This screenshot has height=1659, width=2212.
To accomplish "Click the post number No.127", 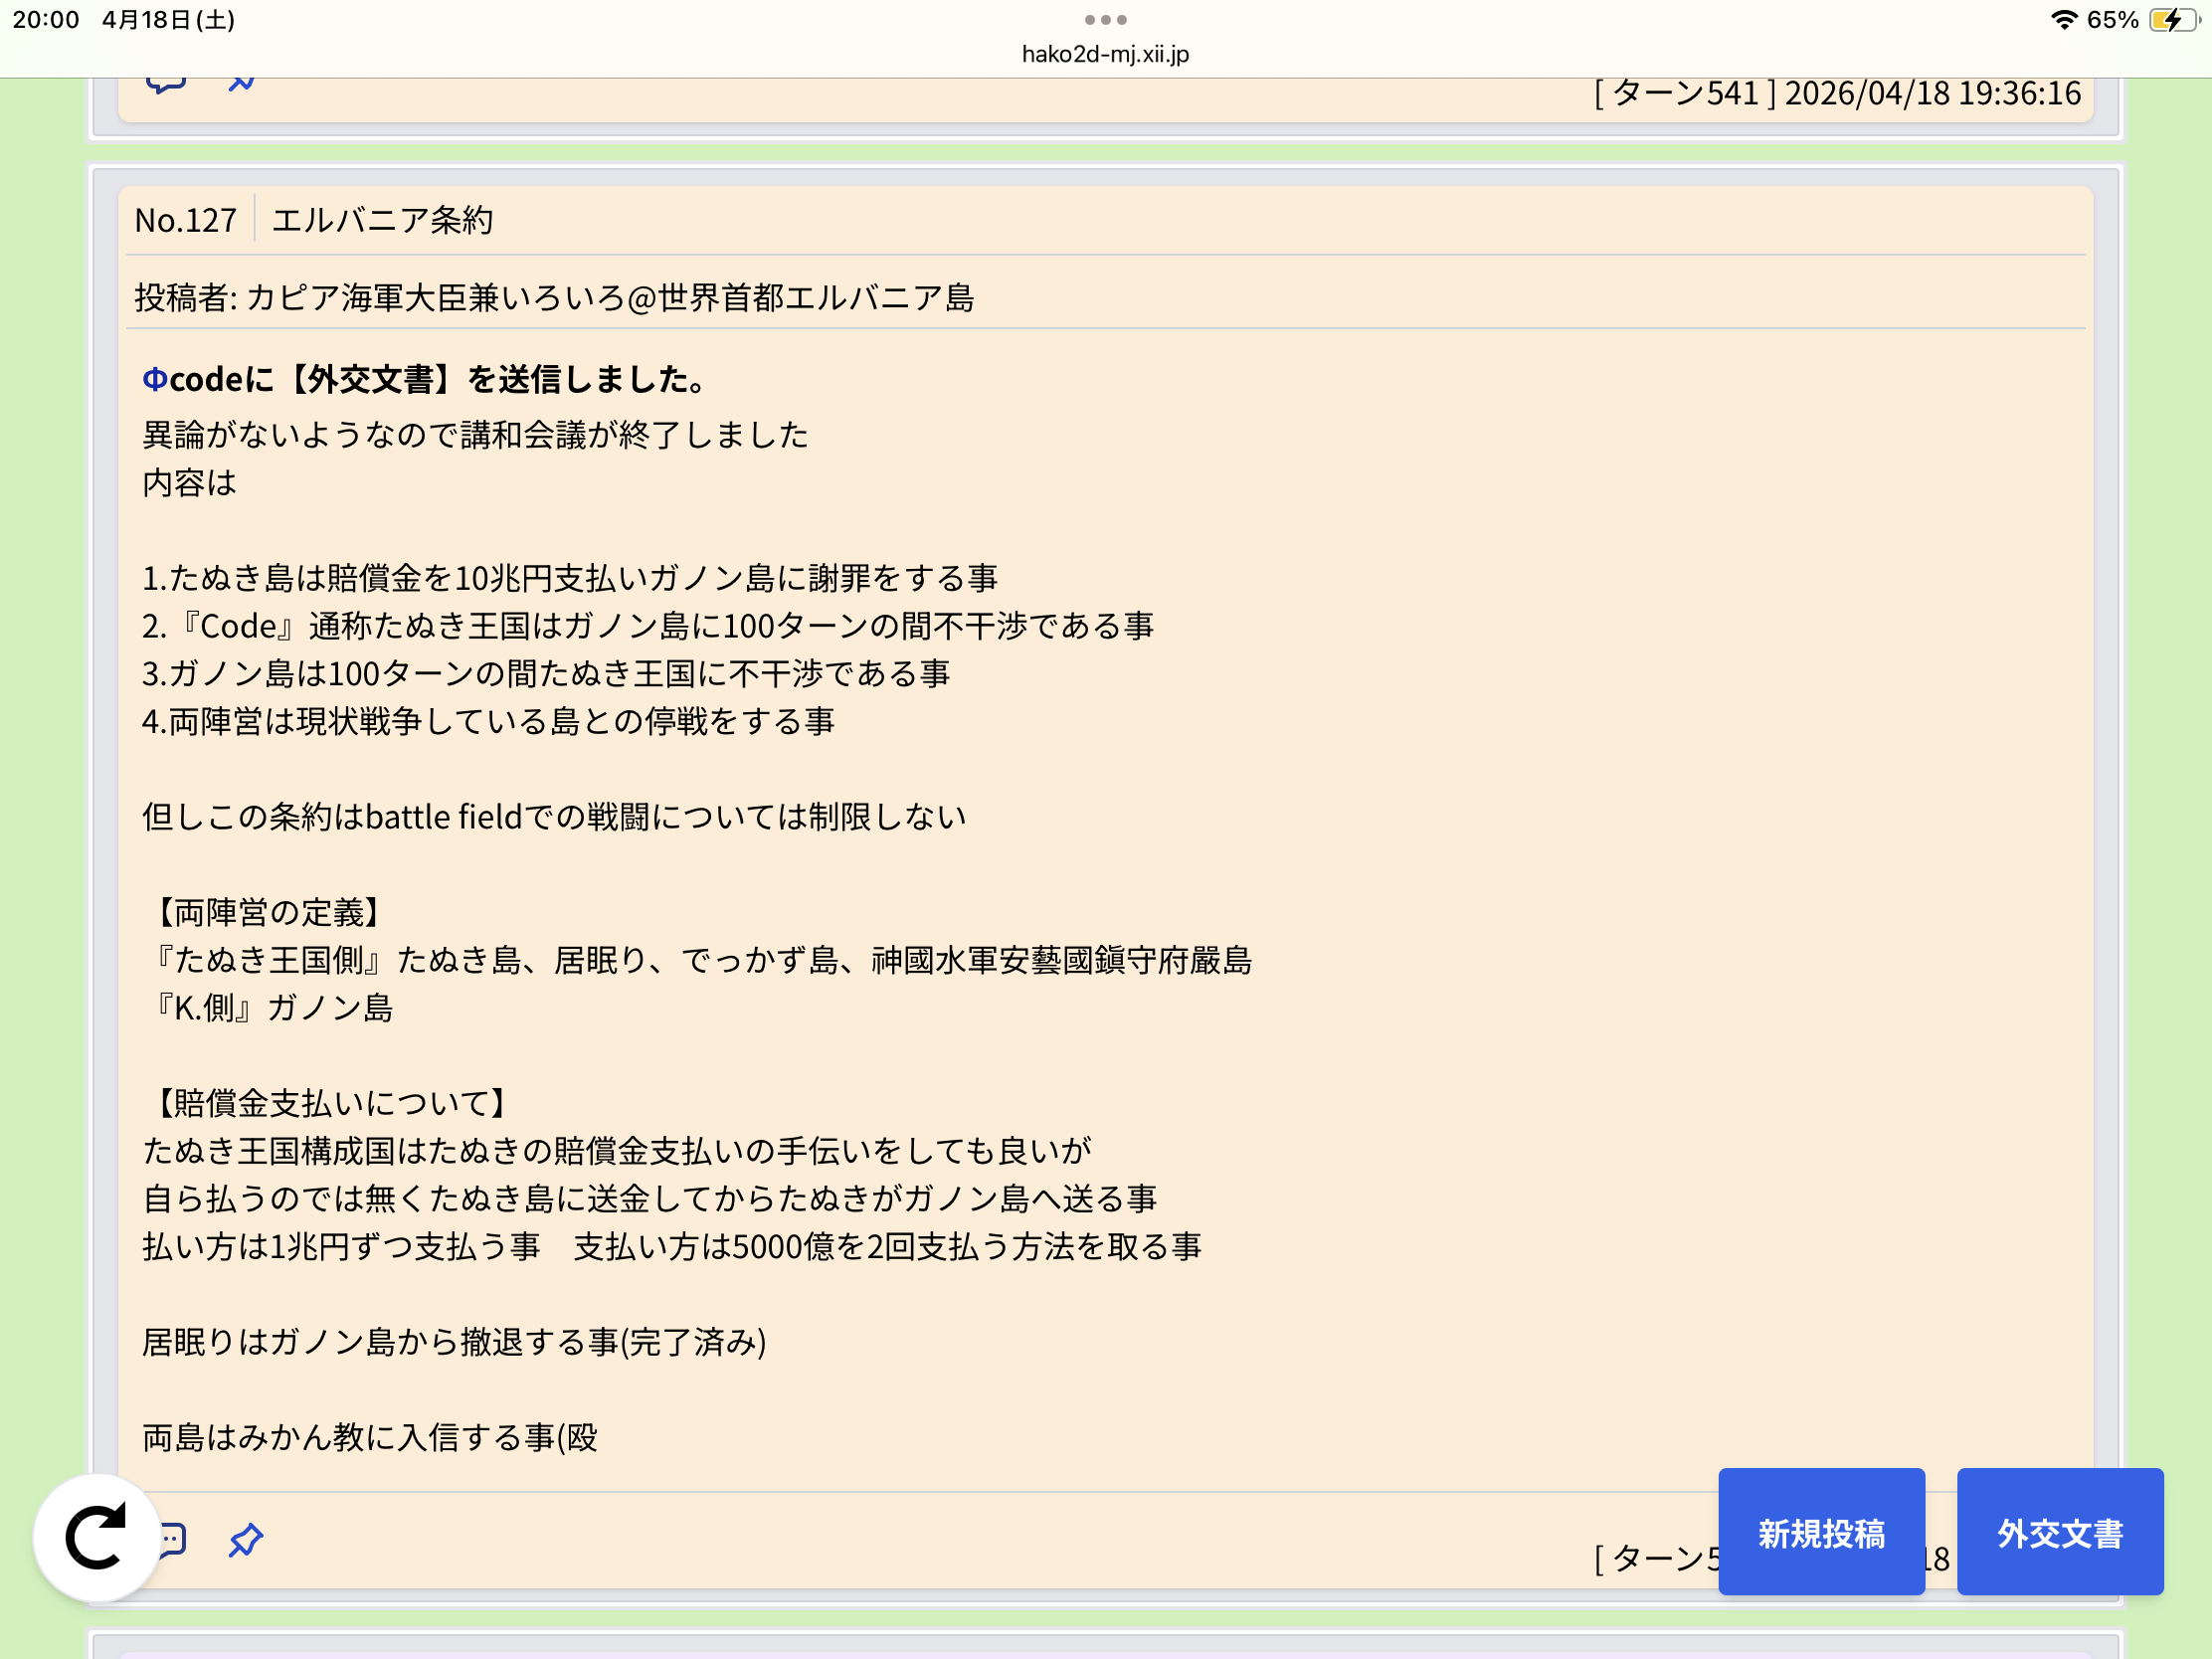I will 186,220.
